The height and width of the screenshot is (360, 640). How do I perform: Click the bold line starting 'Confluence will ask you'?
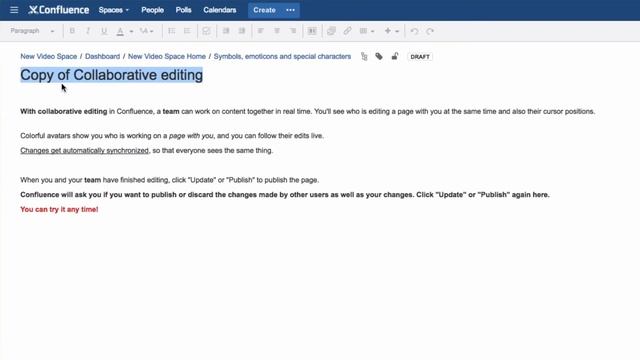pos(285,195)
